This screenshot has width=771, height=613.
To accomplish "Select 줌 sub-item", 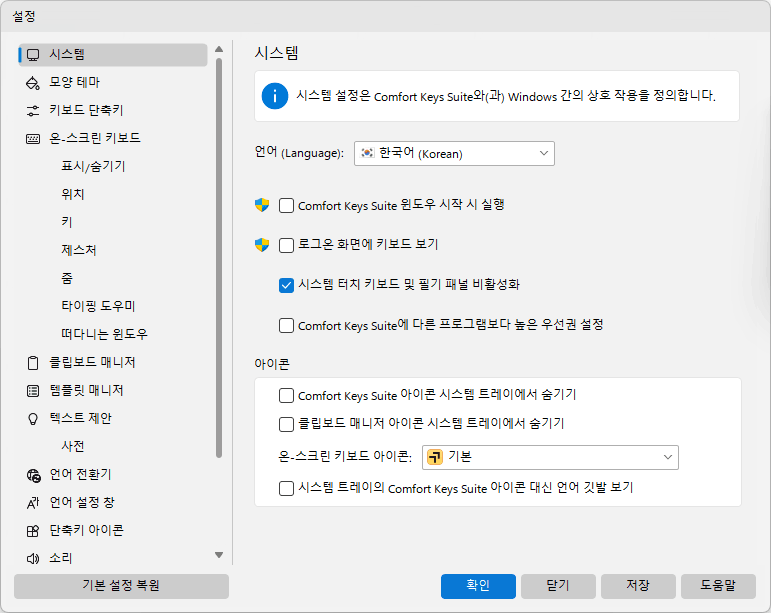I will tap(67, 278).
